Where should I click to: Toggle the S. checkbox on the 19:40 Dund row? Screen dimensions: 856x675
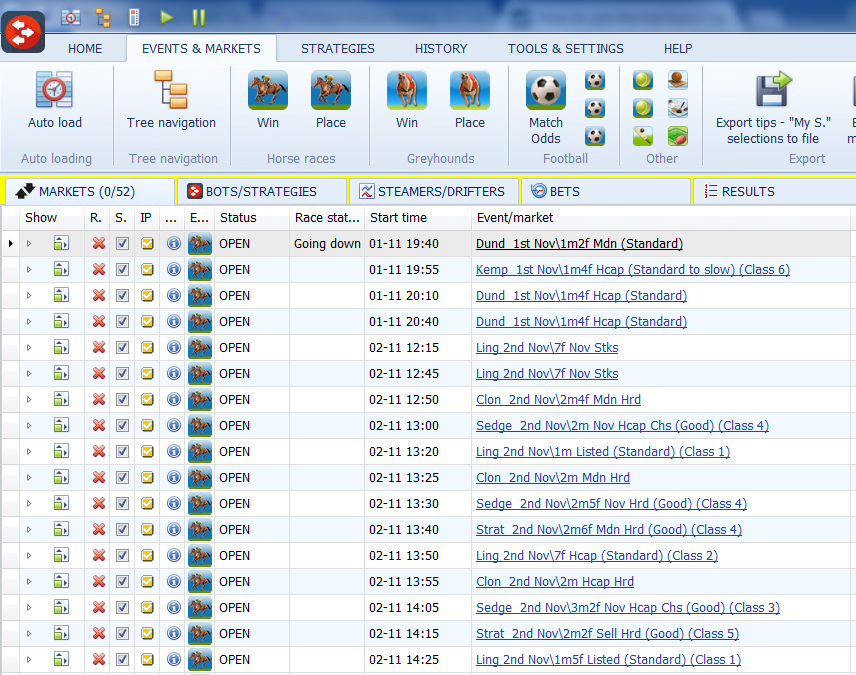pos(122,244)
